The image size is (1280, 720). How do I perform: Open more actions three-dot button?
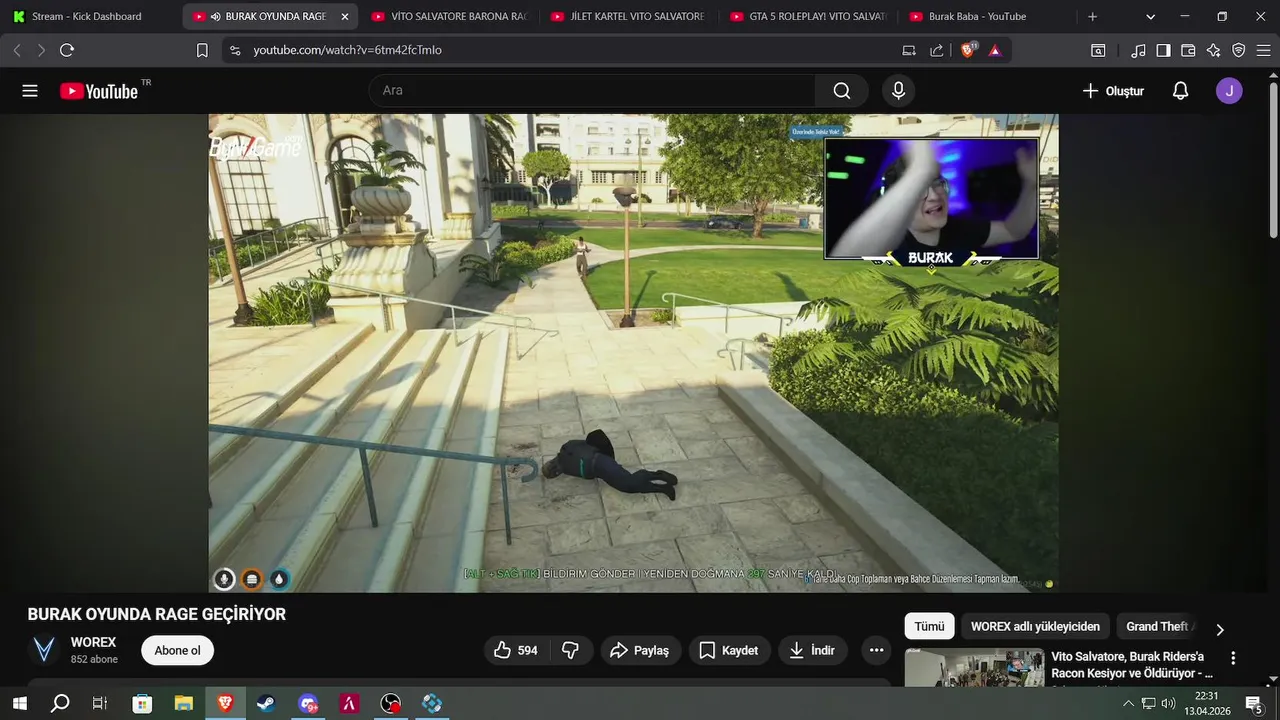(876, 650)
